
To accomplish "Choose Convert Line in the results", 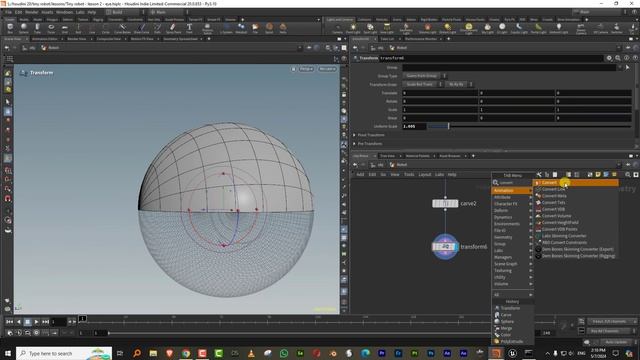I will coord(576,189).
